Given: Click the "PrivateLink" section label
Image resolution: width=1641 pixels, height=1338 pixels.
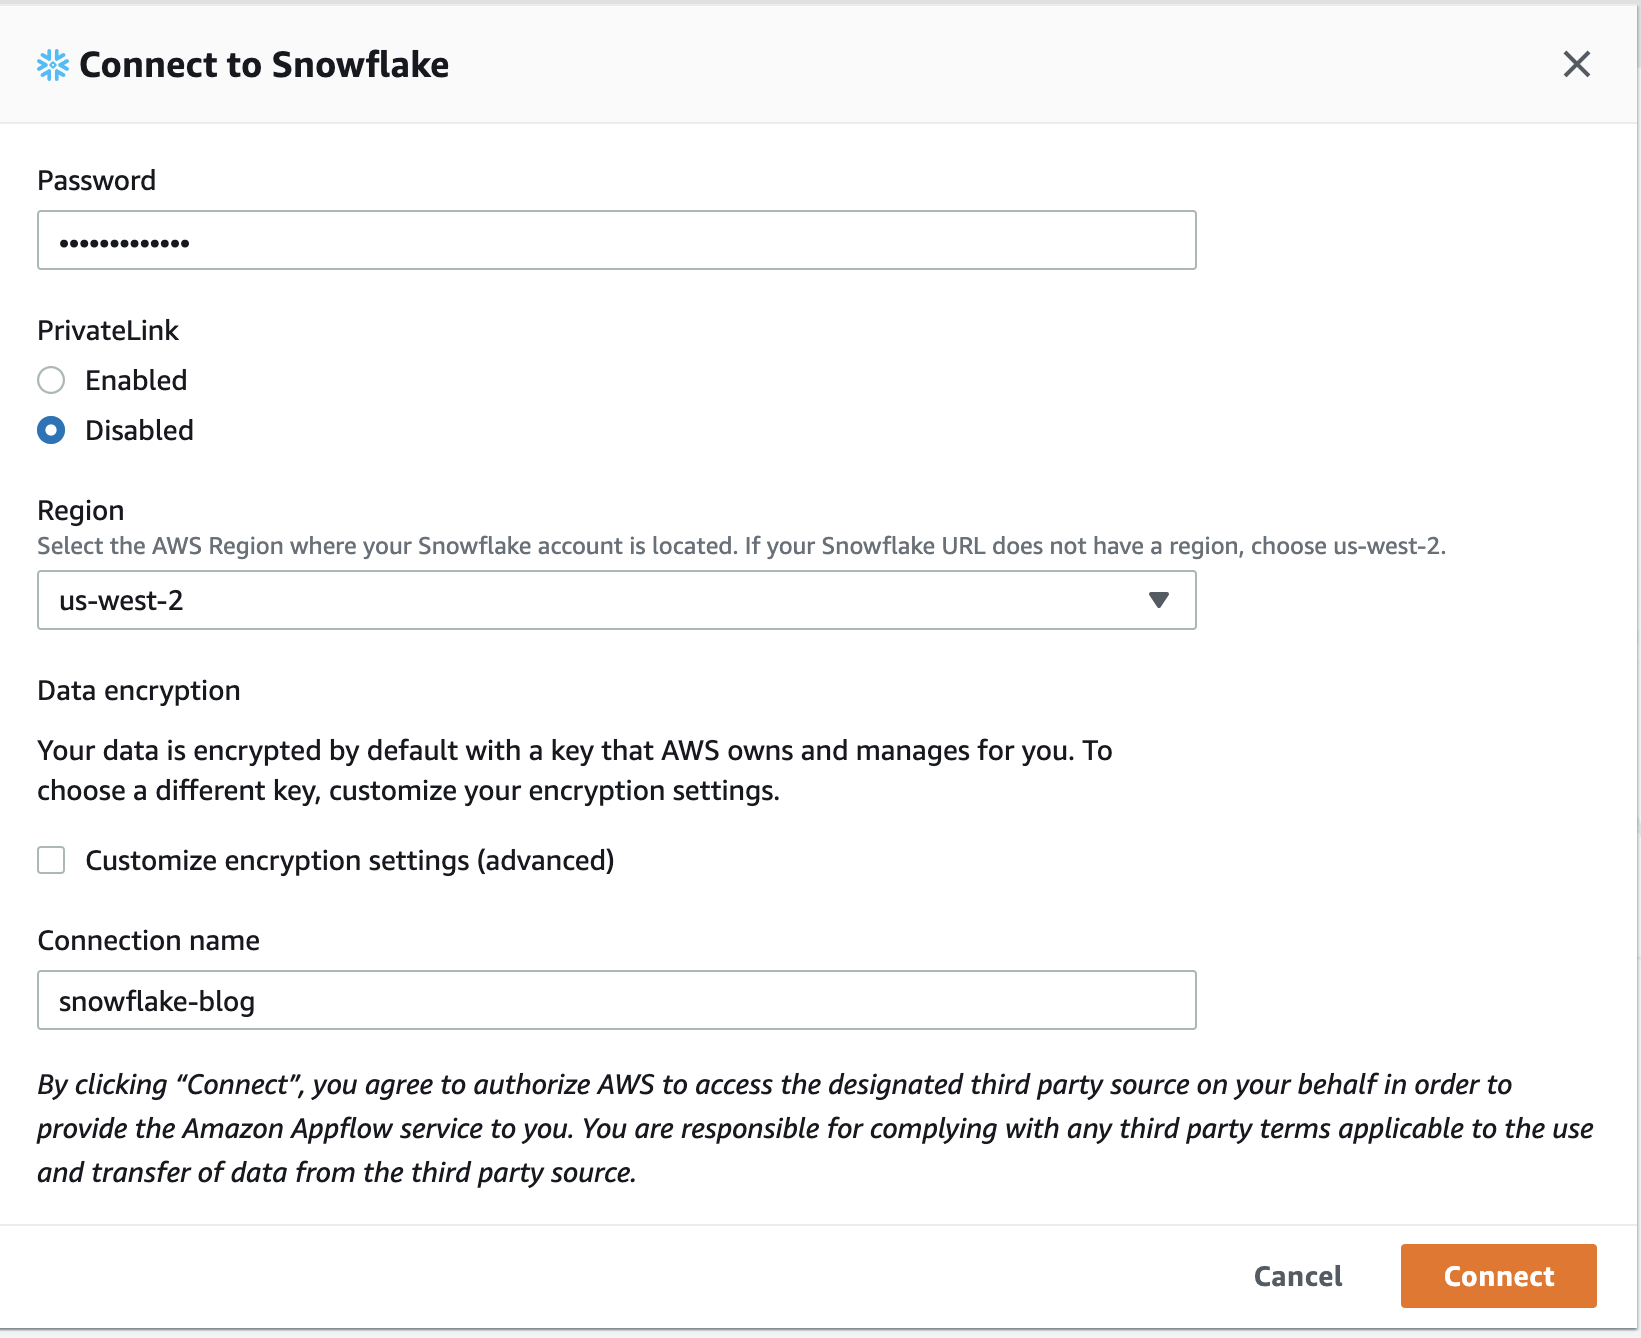Looking at the screenshot, I should (x=107, y=330).
